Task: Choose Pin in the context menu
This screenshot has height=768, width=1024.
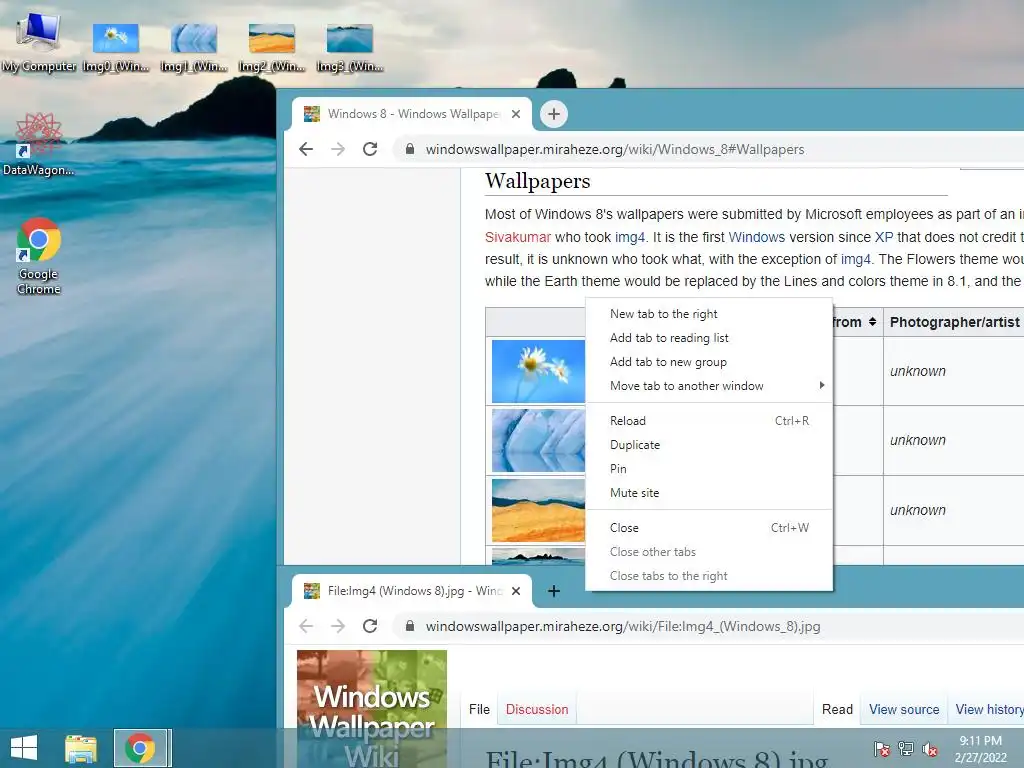Action: click(709, 469)
